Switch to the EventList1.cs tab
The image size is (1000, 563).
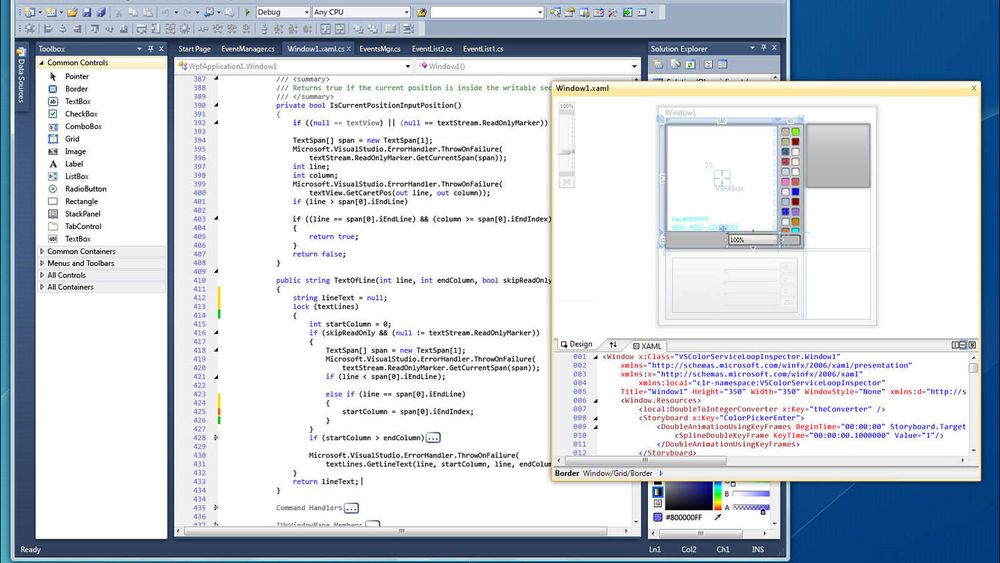point(483,48)
